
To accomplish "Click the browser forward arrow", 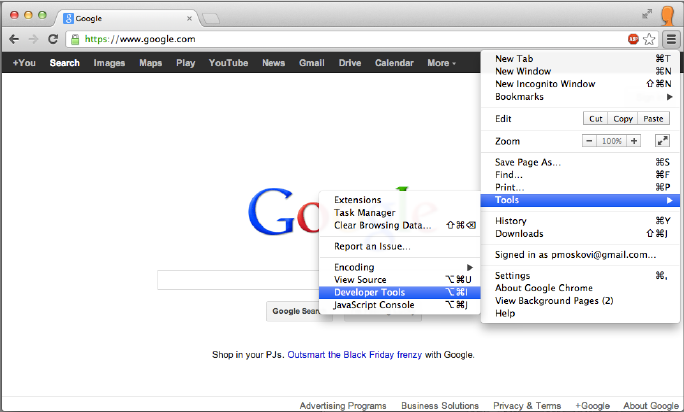I will click(33, 39).
